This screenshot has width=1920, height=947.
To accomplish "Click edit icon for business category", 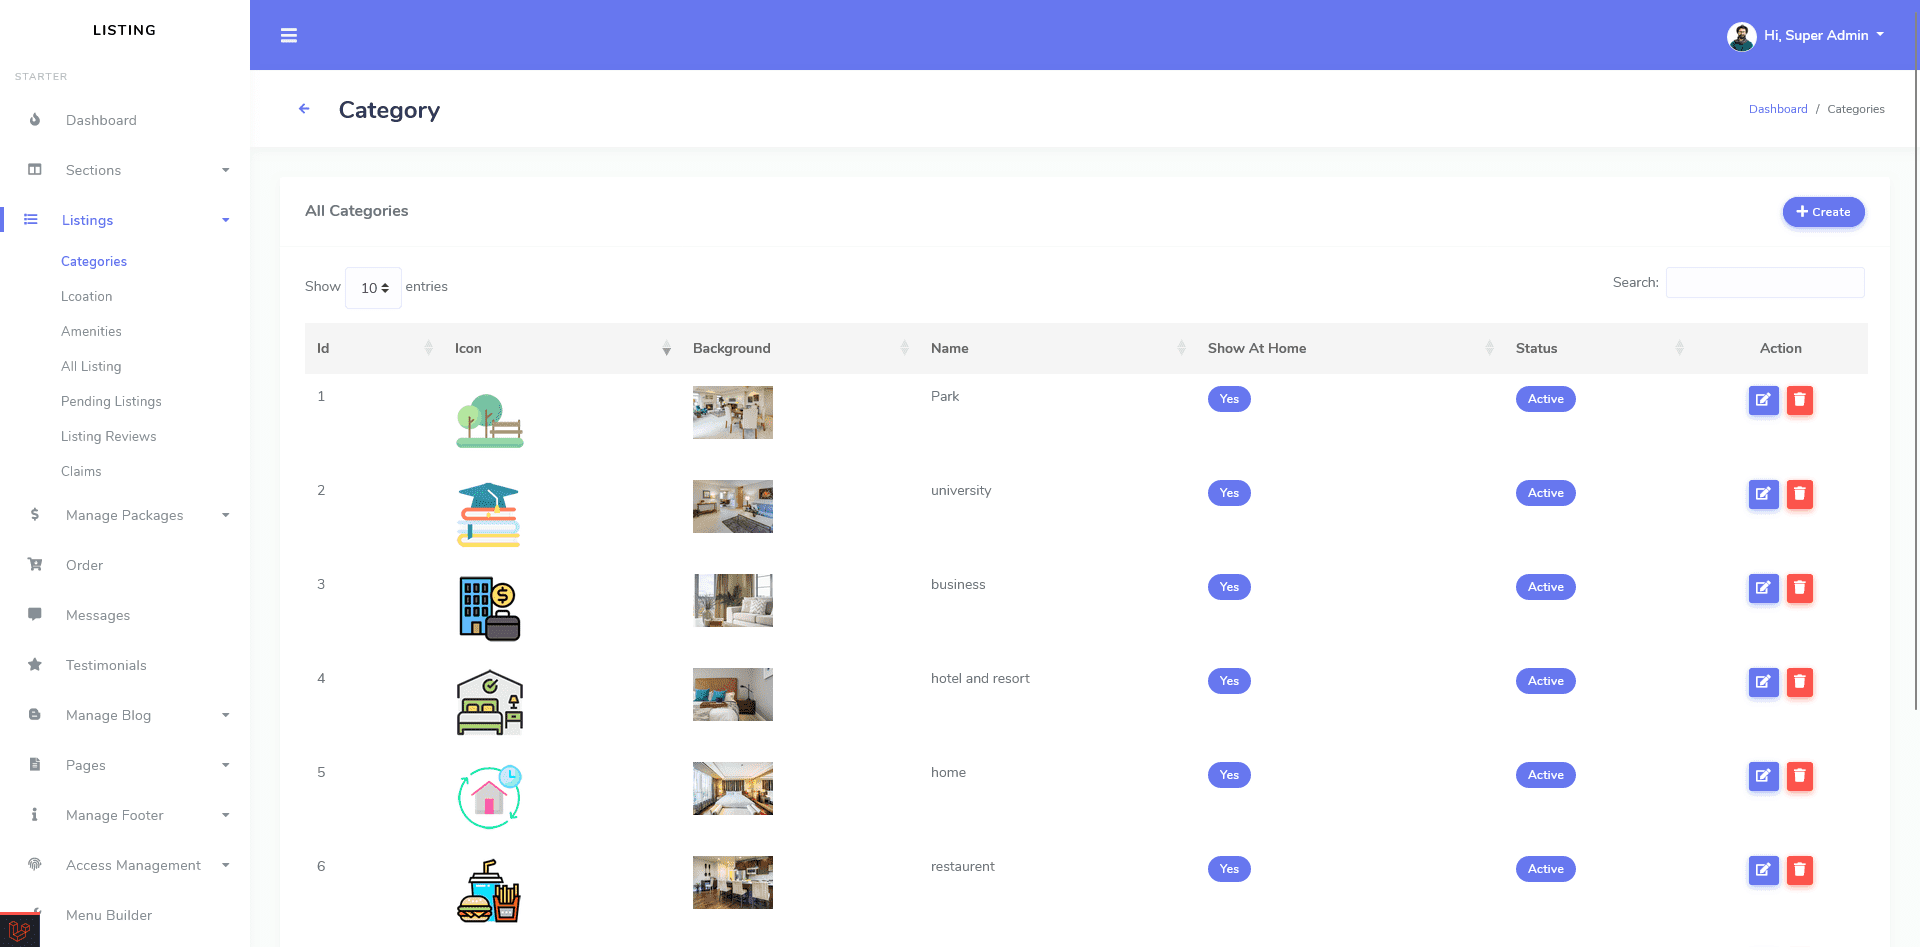I will click(x=1763, y=588).
